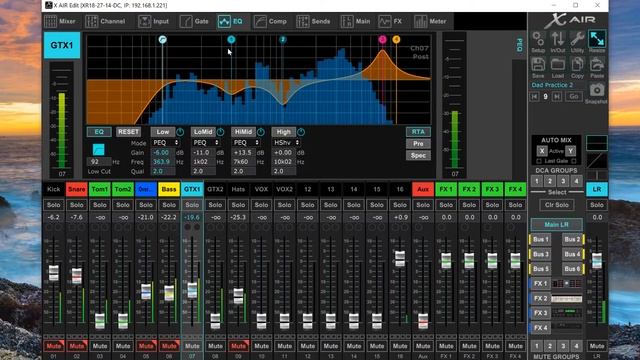Toggle the High band power icon
This screenshot has height=360, width=640.
coord(301,132)
